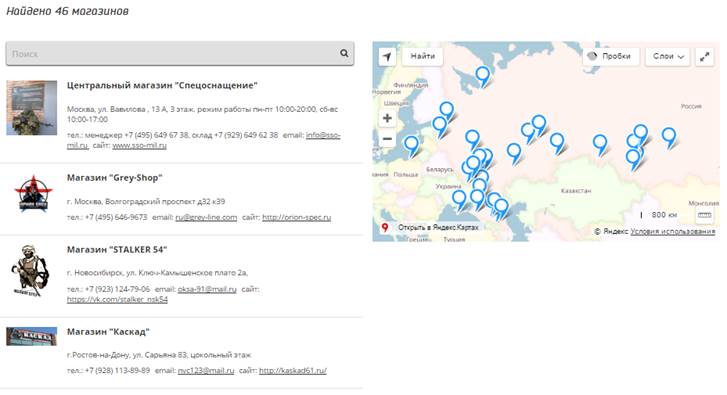
Task: Click the easternmost blue map pin
Action: click(x=669, y=138)
